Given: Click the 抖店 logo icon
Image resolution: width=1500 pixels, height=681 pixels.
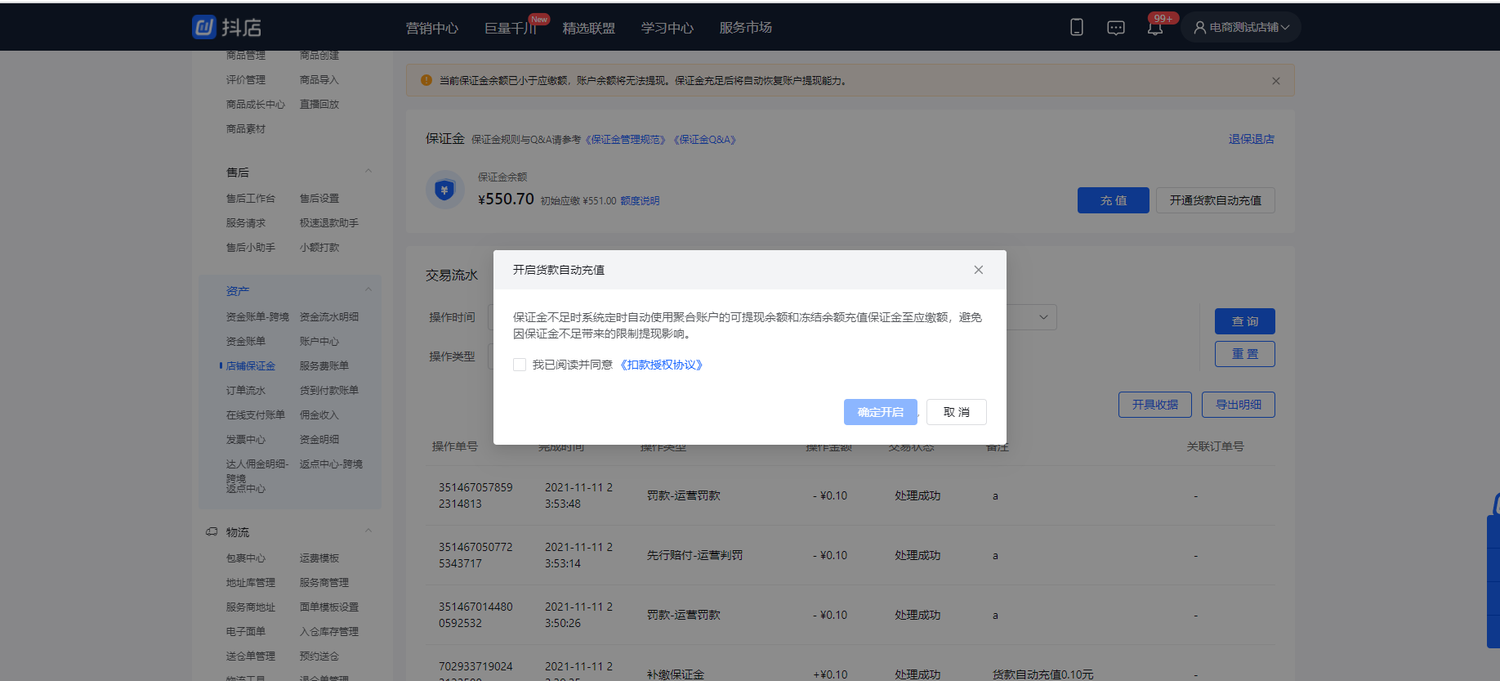Looking at the screenshot, I should click(x=203, y=26).
